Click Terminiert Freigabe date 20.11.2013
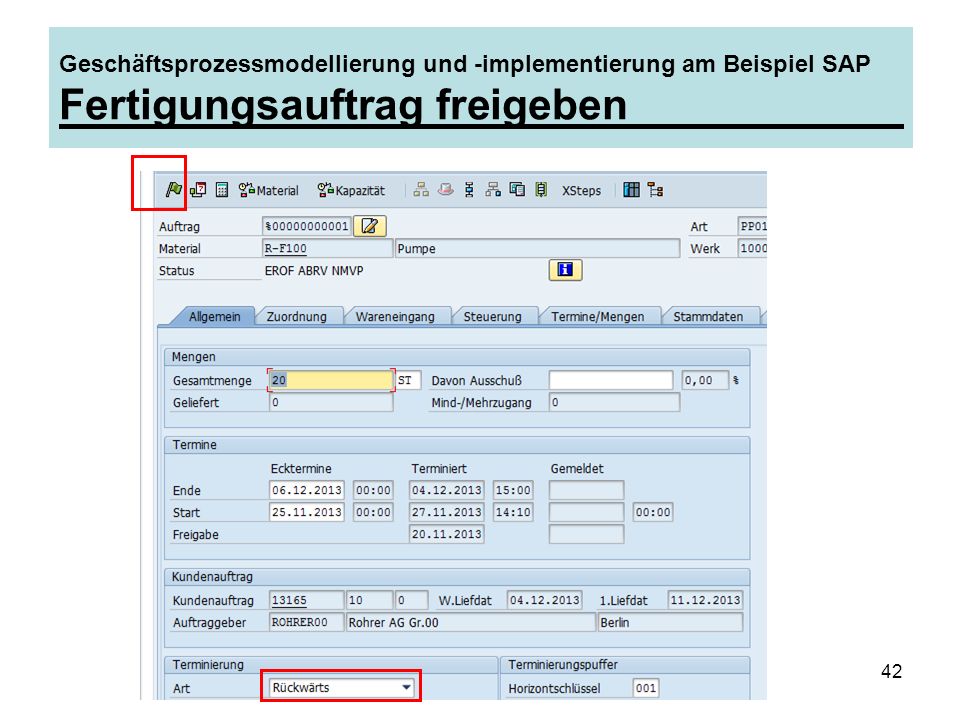The width and height of the screenshot is (960, 720). [x=446, y=534]
